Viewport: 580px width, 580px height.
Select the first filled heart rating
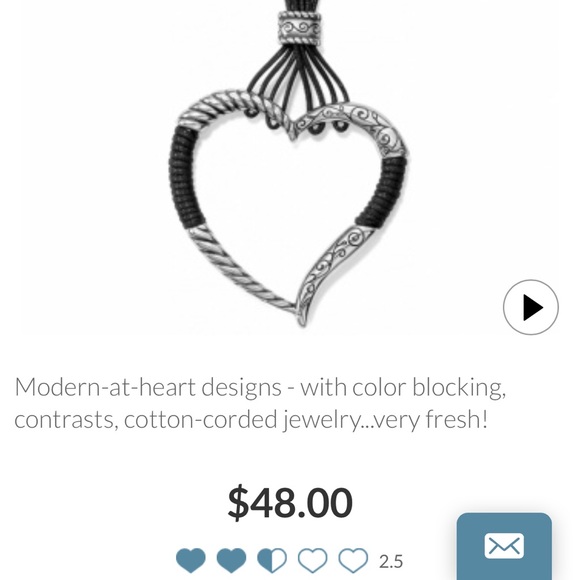[190, 560]
